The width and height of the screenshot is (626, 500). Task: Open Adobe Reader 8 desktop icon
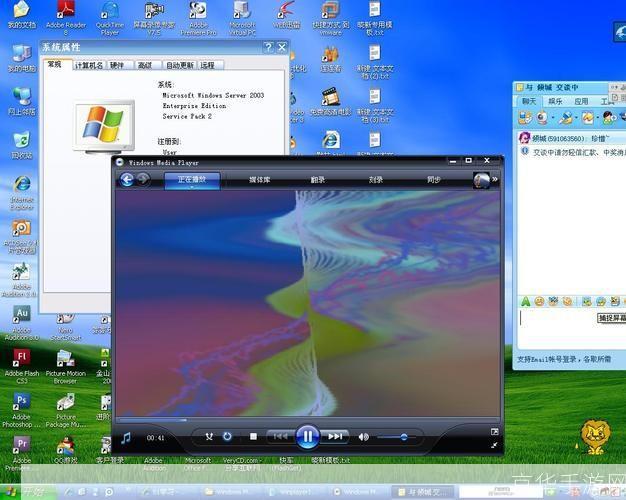pos(66,18)
